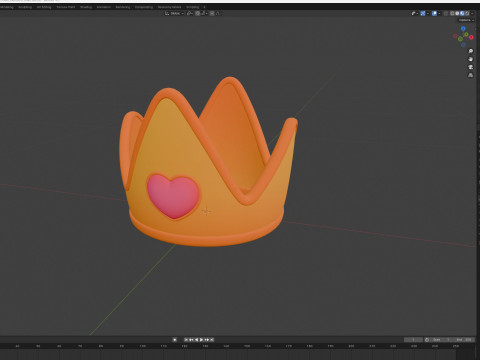Image resolution: width=480 pixels, height=360 pixels.
Task: Click the End frame field
Action: pyautogui.click(x=464, y=340)
